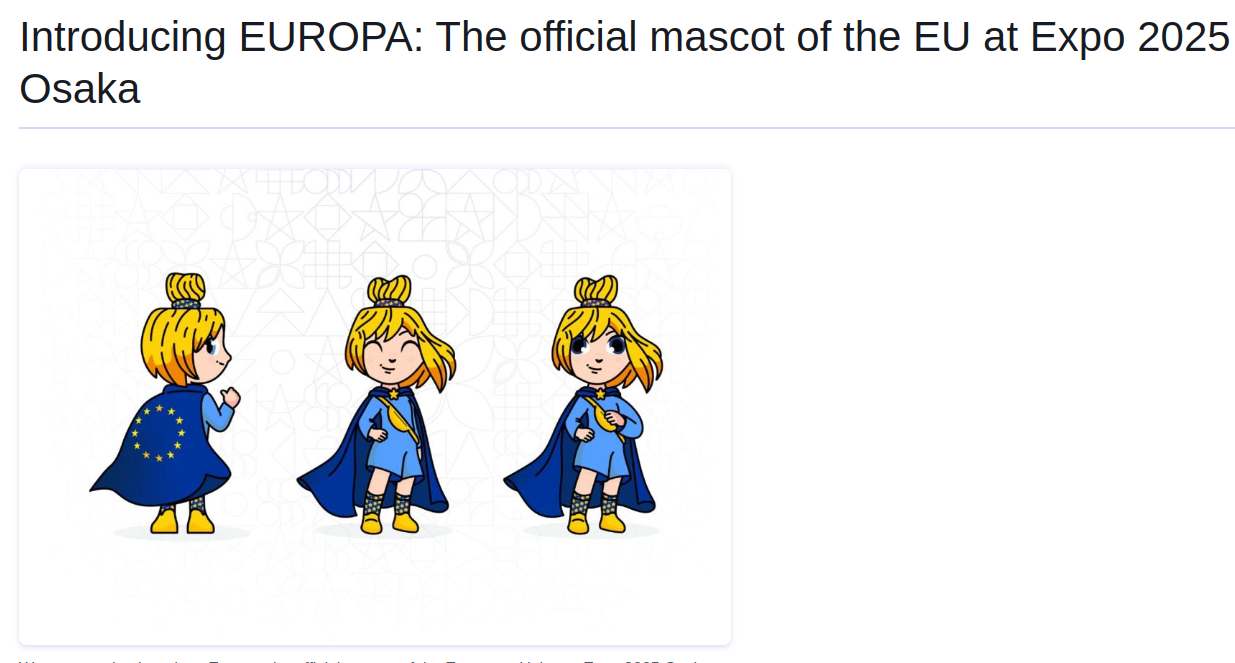Select the left mascot shown from behind
The image size is (1235, 663).
(166, 403)
